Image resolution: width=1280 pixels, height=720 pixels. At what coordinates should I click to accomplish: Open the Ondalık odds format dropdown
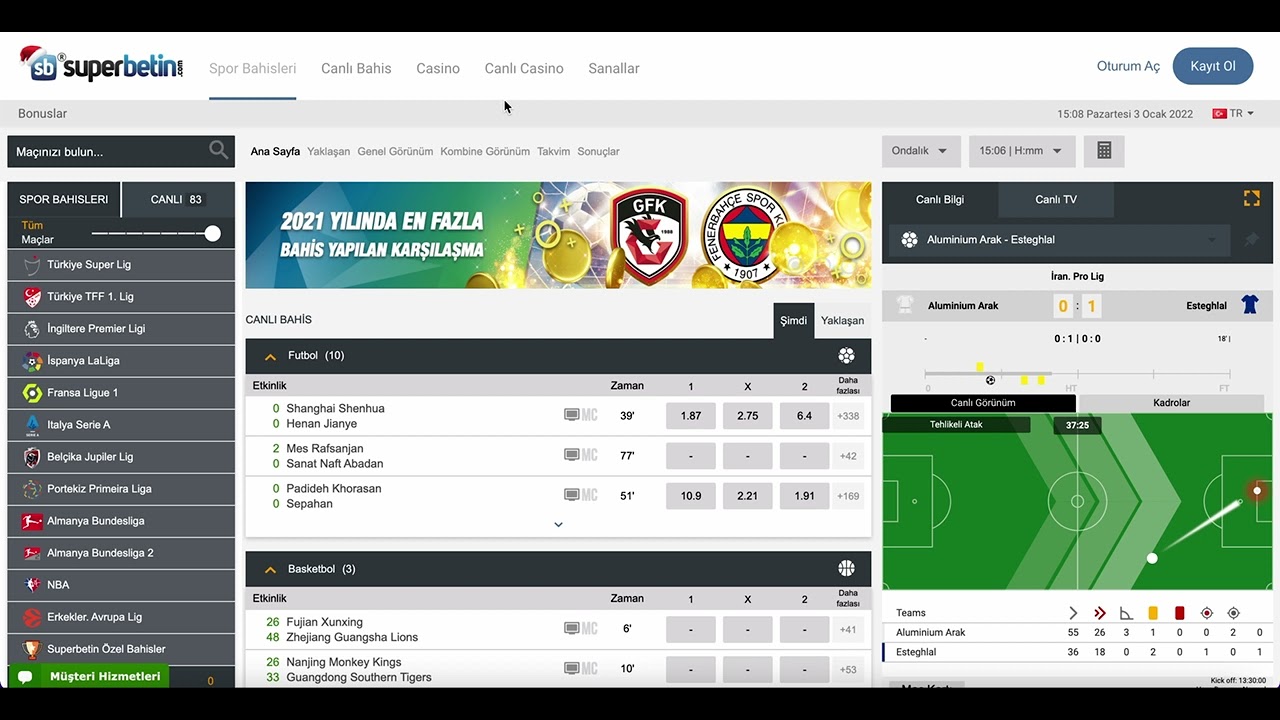(921, 151)
